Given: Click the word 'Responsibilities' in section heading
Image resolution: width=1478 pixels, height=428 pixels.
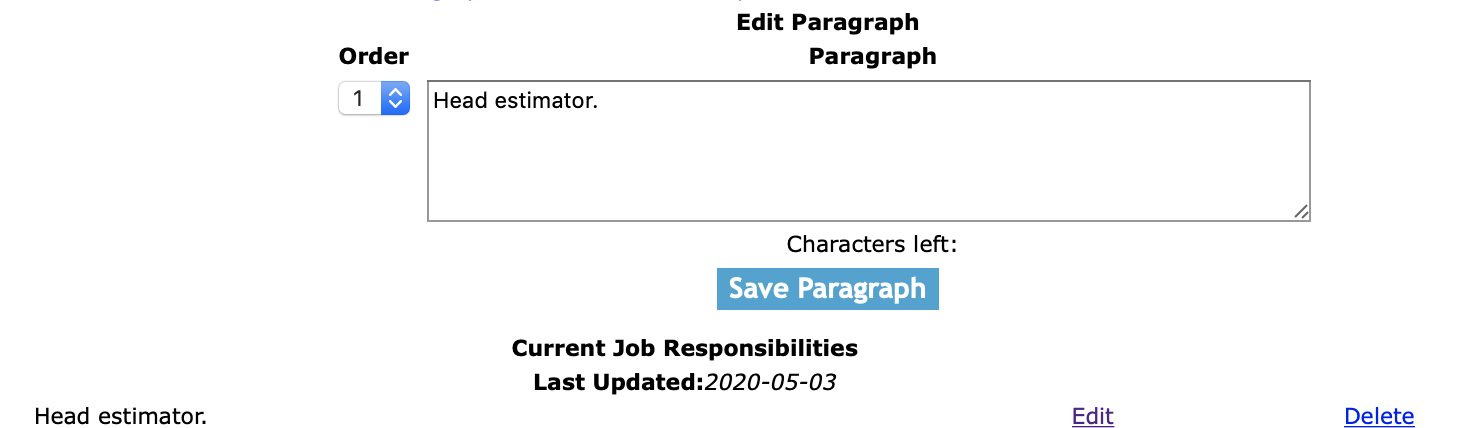Looking at the screenshot, I should (761, 348).
